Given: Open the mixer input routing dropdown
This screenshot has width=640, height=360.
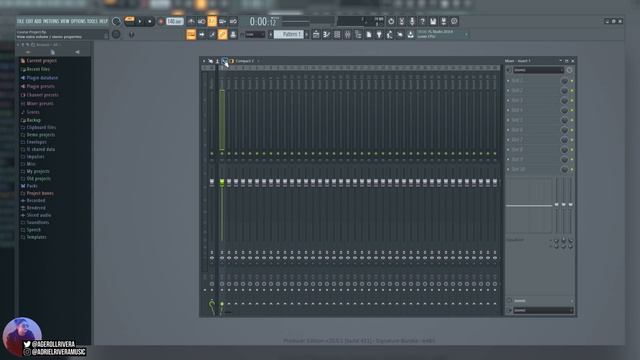Looking at the screenshot, I should [x=538, y=70].
